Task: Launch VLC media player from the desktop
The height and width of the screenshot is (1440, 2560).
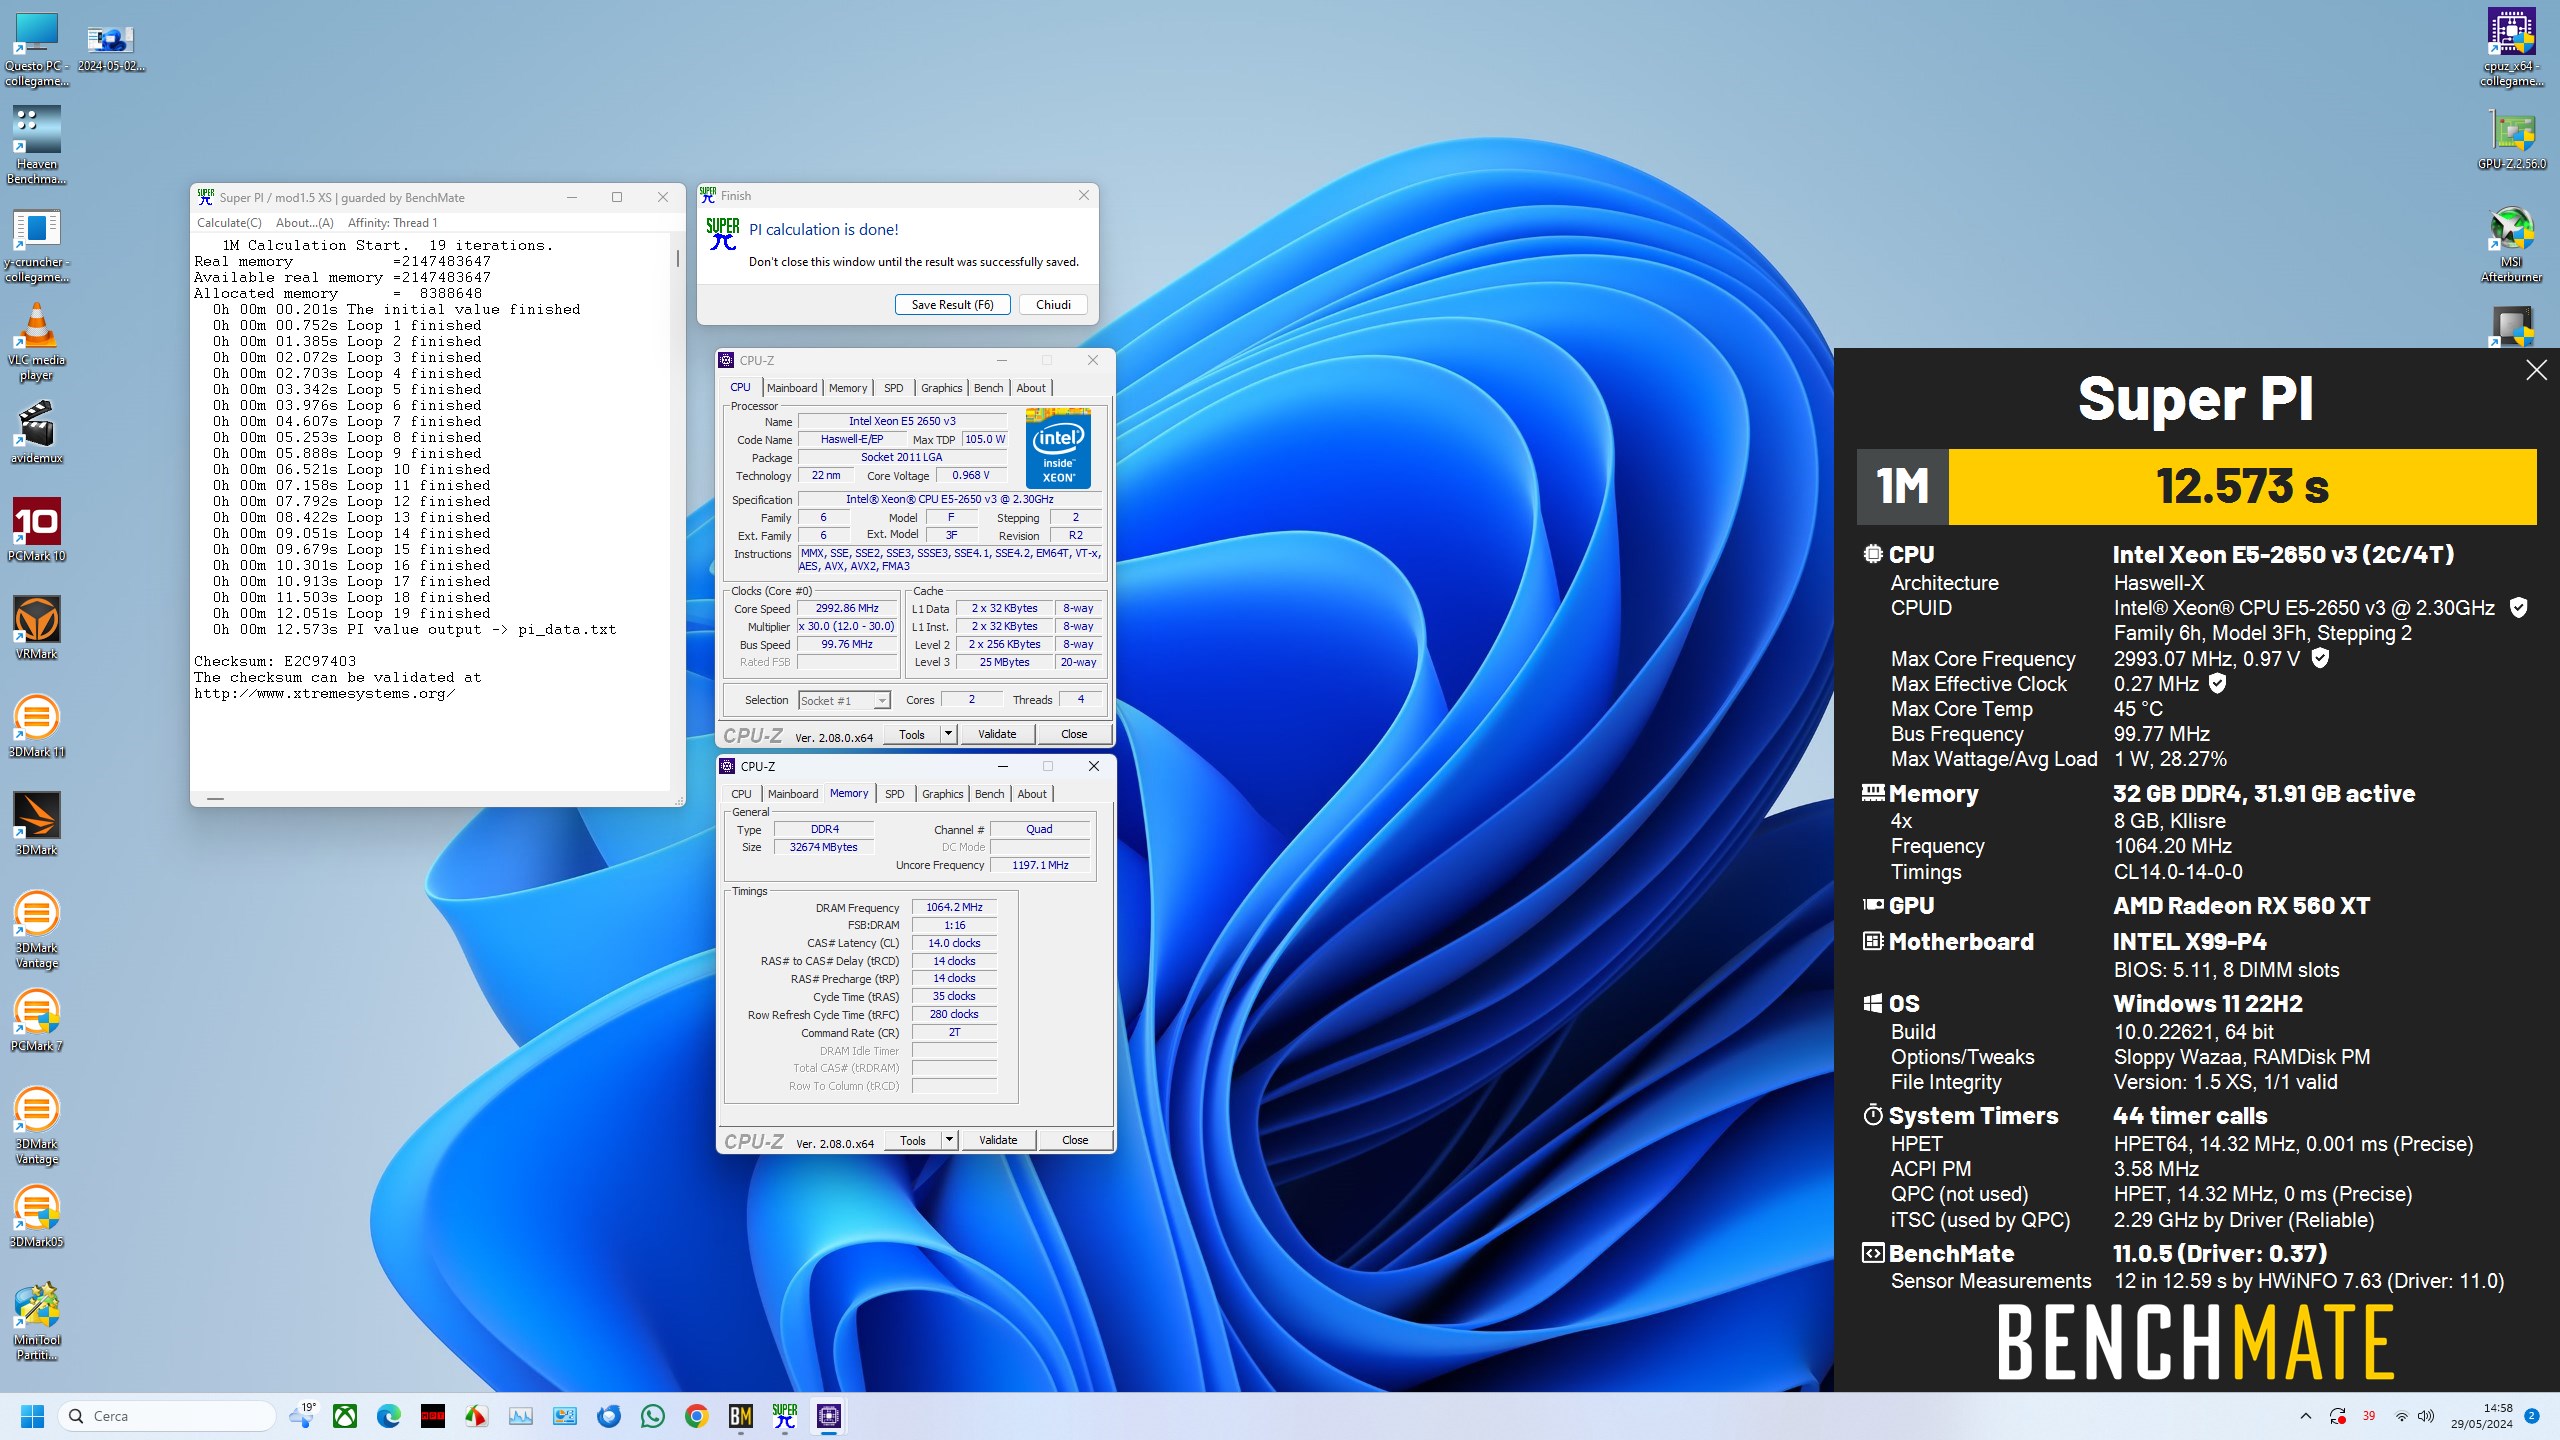Action: tap(37, 343)
